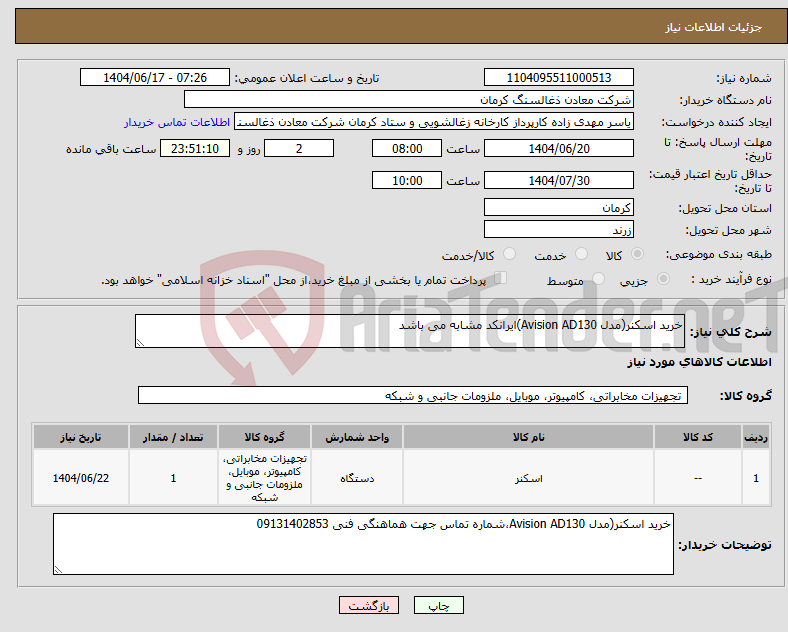Click the شرح کلی نیاز label
This screenshot has height=632, width=788.
(730, 332)
